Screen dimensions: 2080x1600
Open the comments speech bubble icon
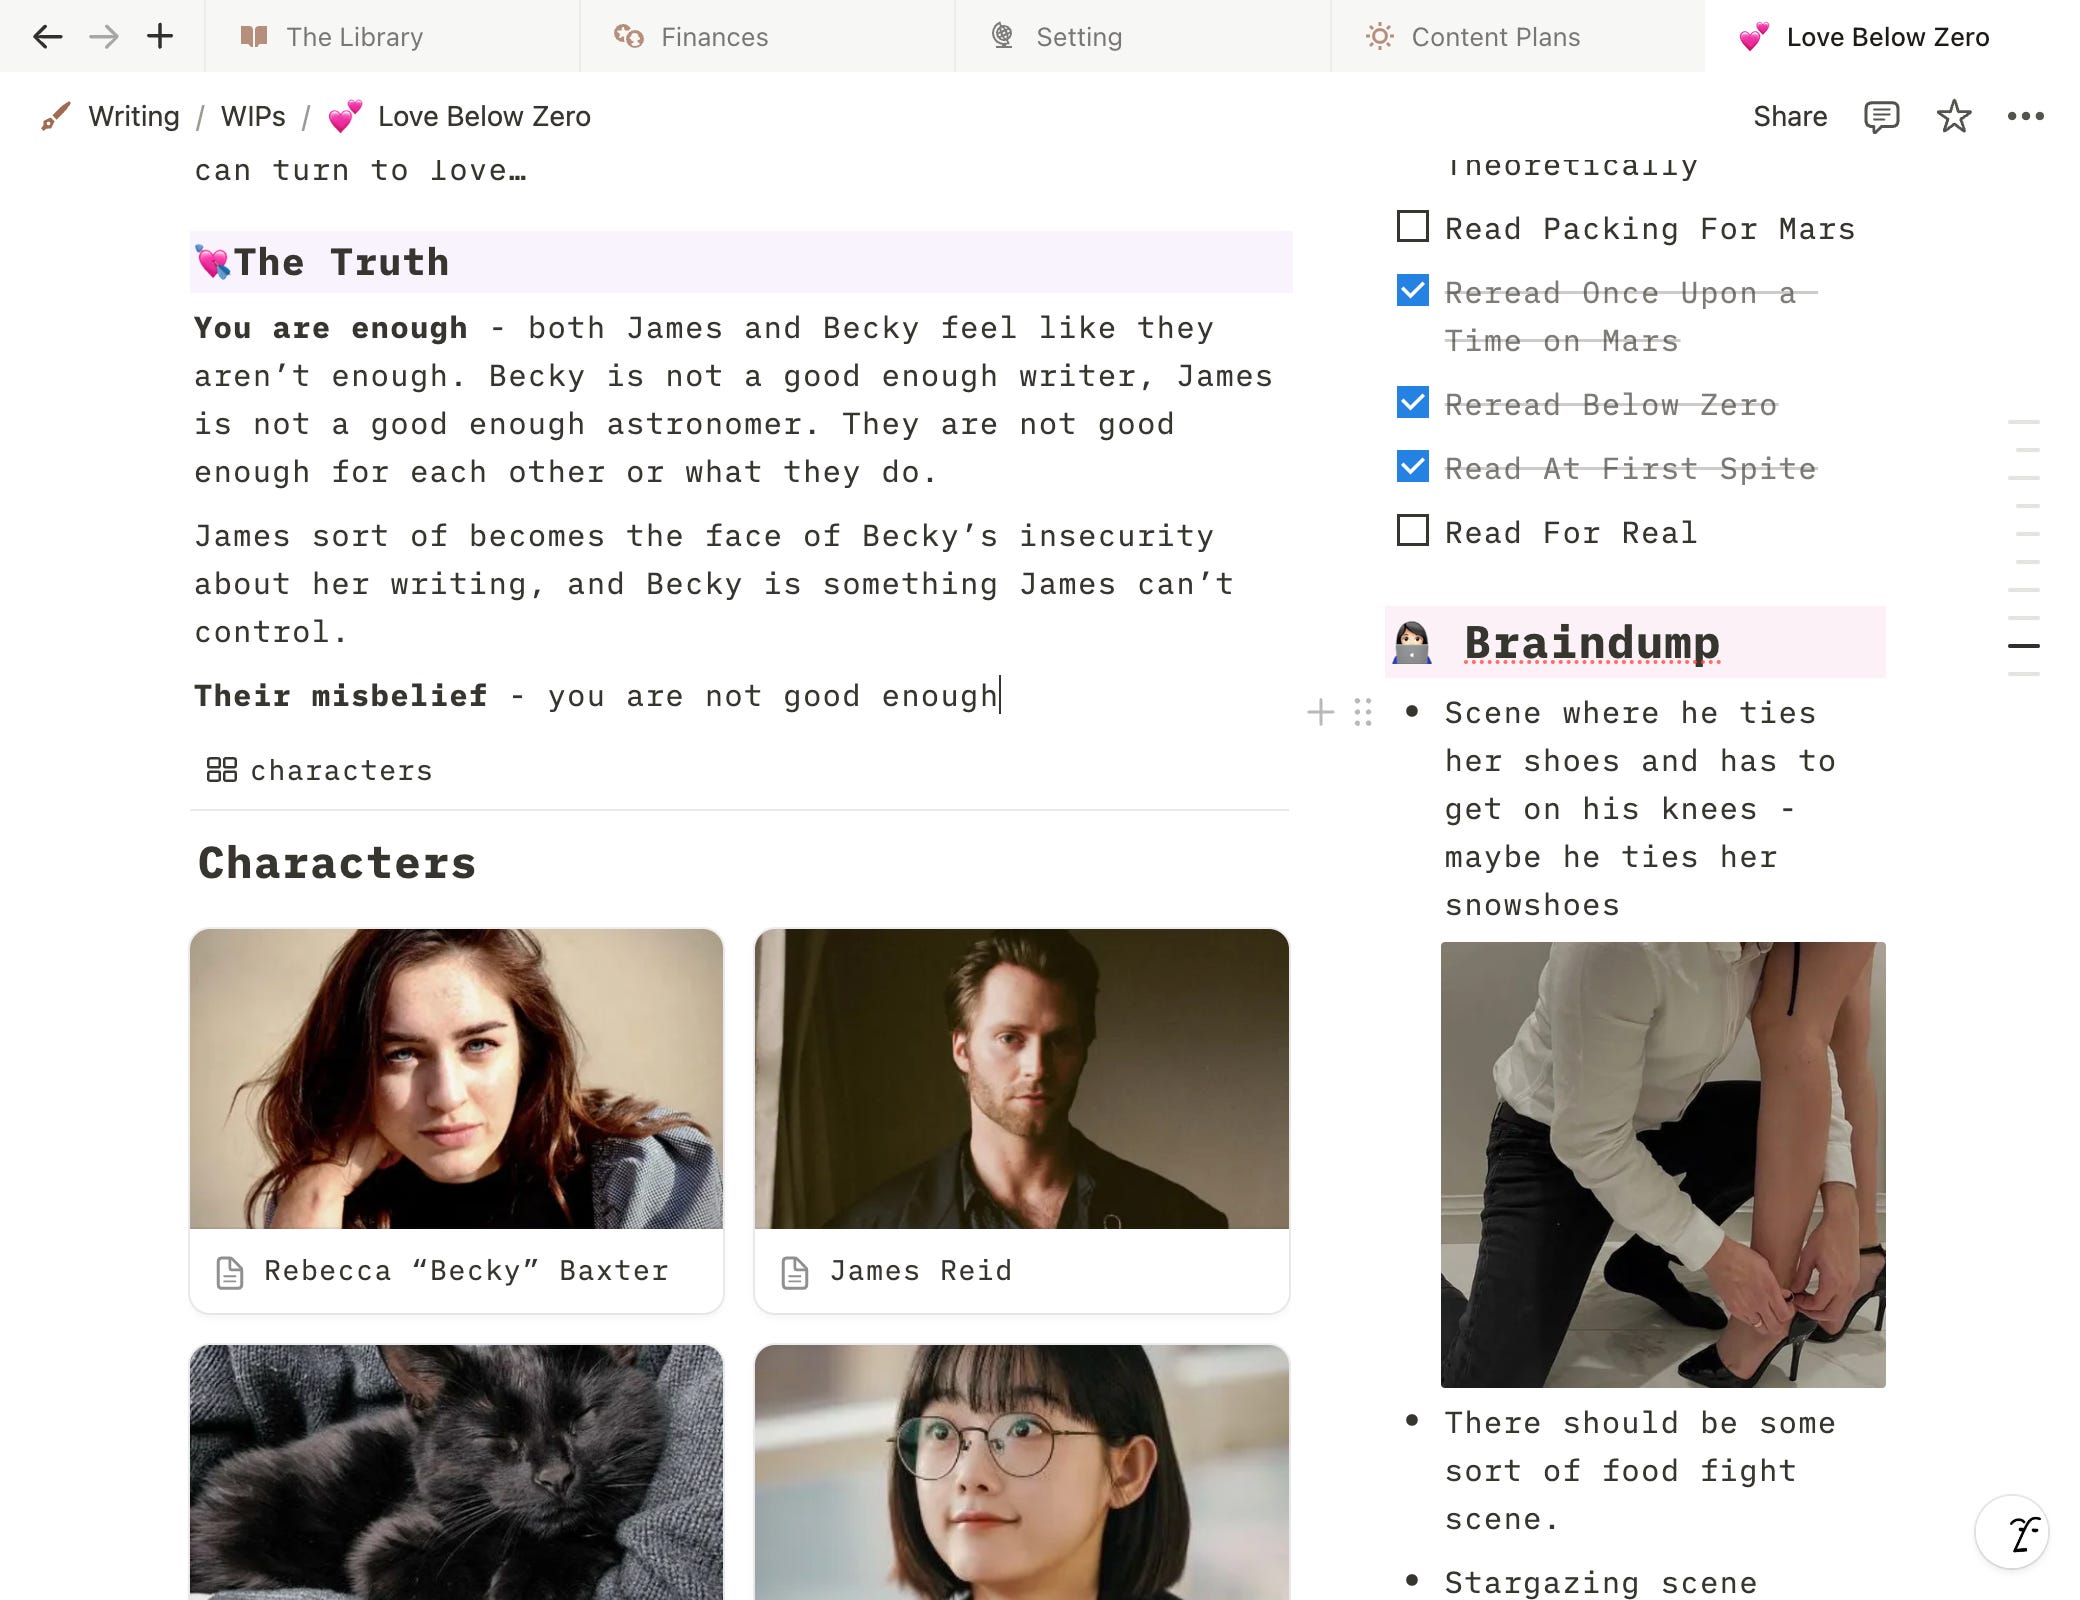pos(1881,116)
